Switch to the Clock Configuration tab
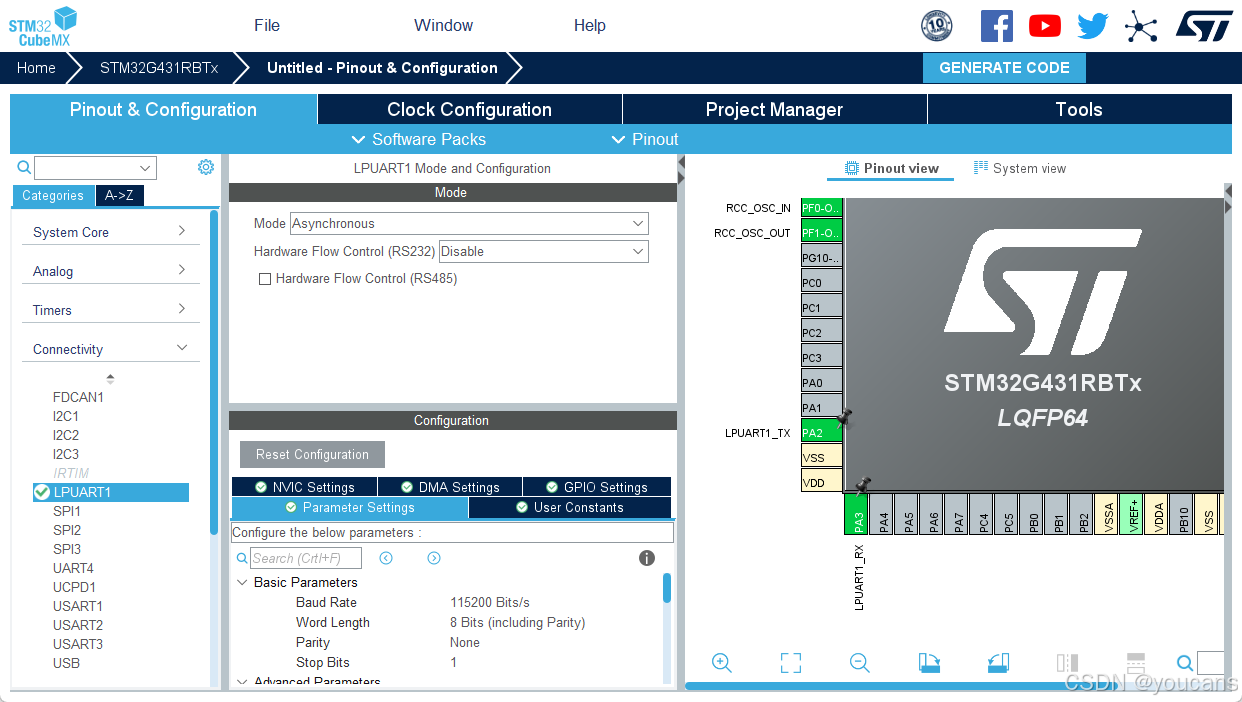Image resolution: width=1242 pixels, height=702 pixels. [469, 109]
